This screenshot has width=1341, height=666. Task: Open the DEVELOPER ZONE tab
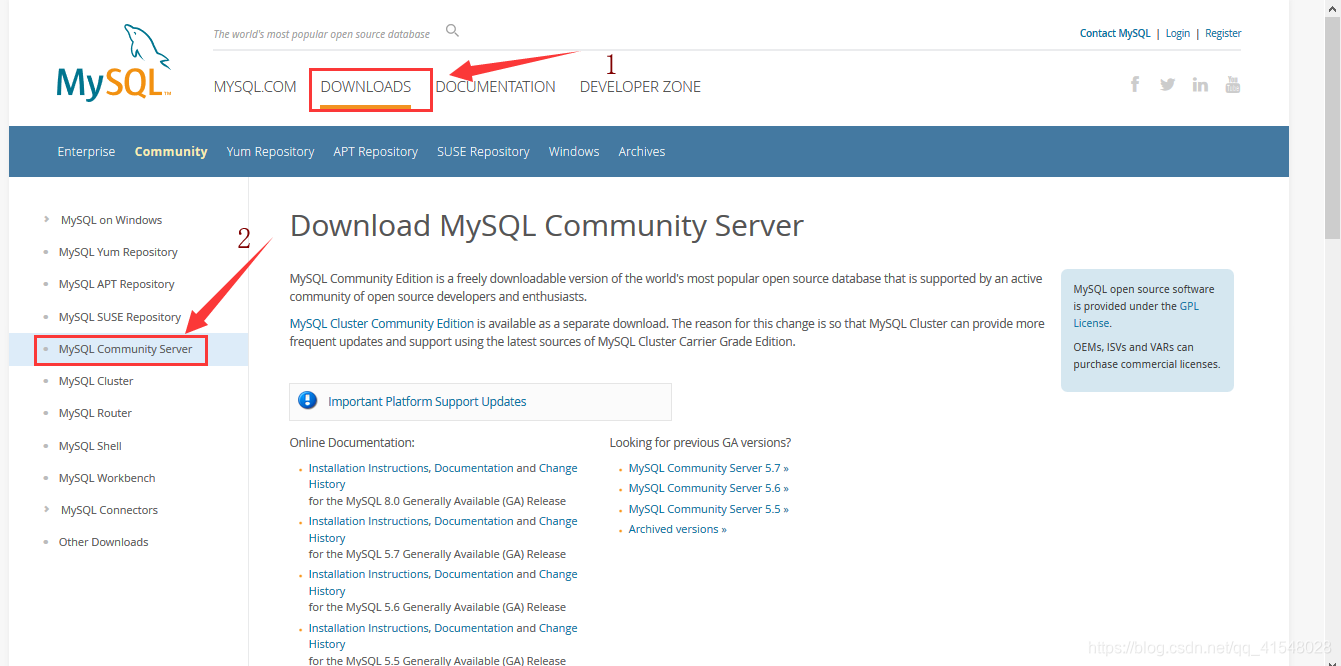[640, 87]
